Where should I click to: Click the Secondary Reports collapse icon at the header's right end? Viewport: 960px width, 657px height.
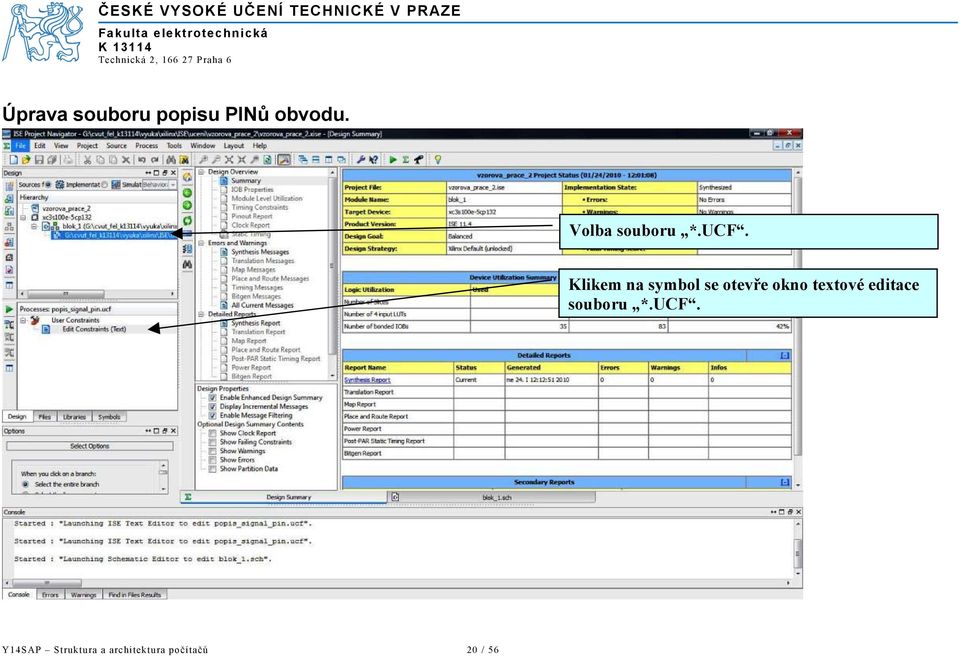pyautogui.click(x=786, y=482)
